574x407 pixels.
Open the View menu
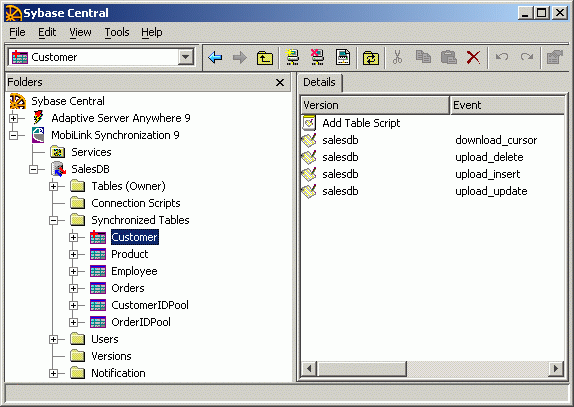(80, 32)
